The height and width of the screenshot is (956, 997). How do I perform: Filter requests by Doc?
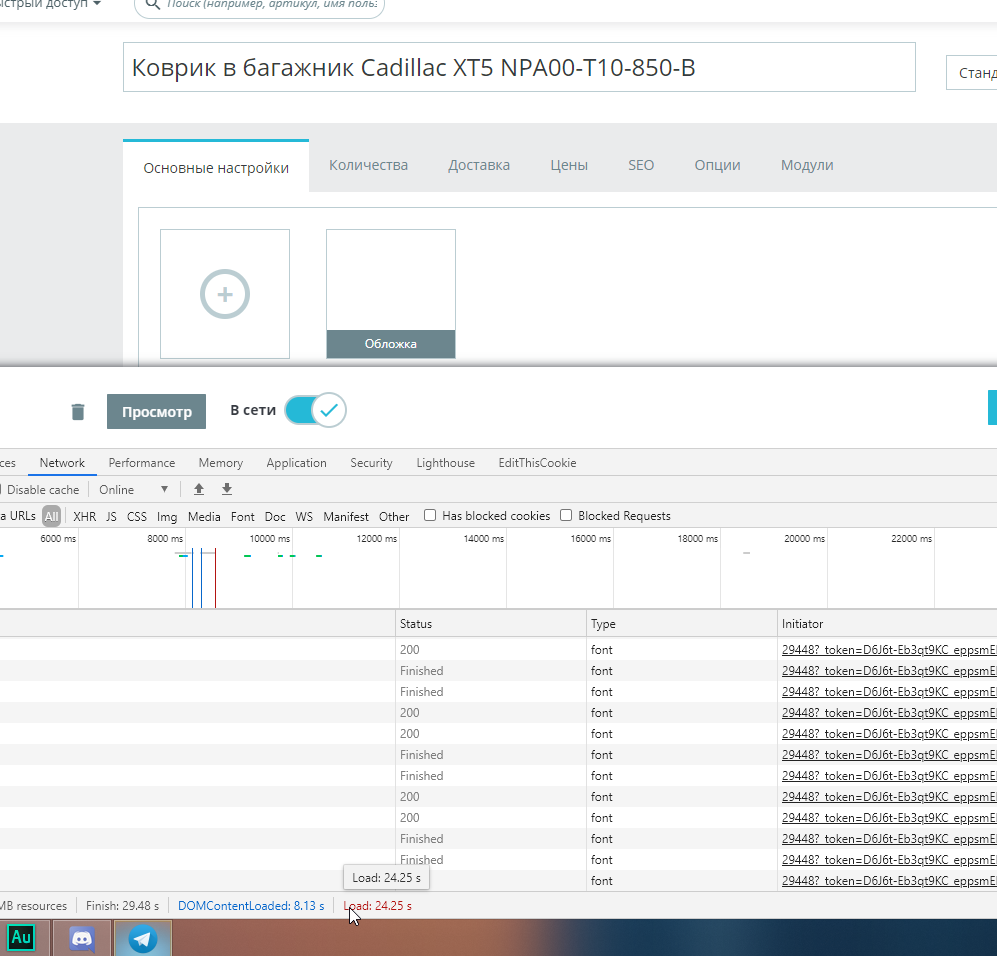[275, 517]
